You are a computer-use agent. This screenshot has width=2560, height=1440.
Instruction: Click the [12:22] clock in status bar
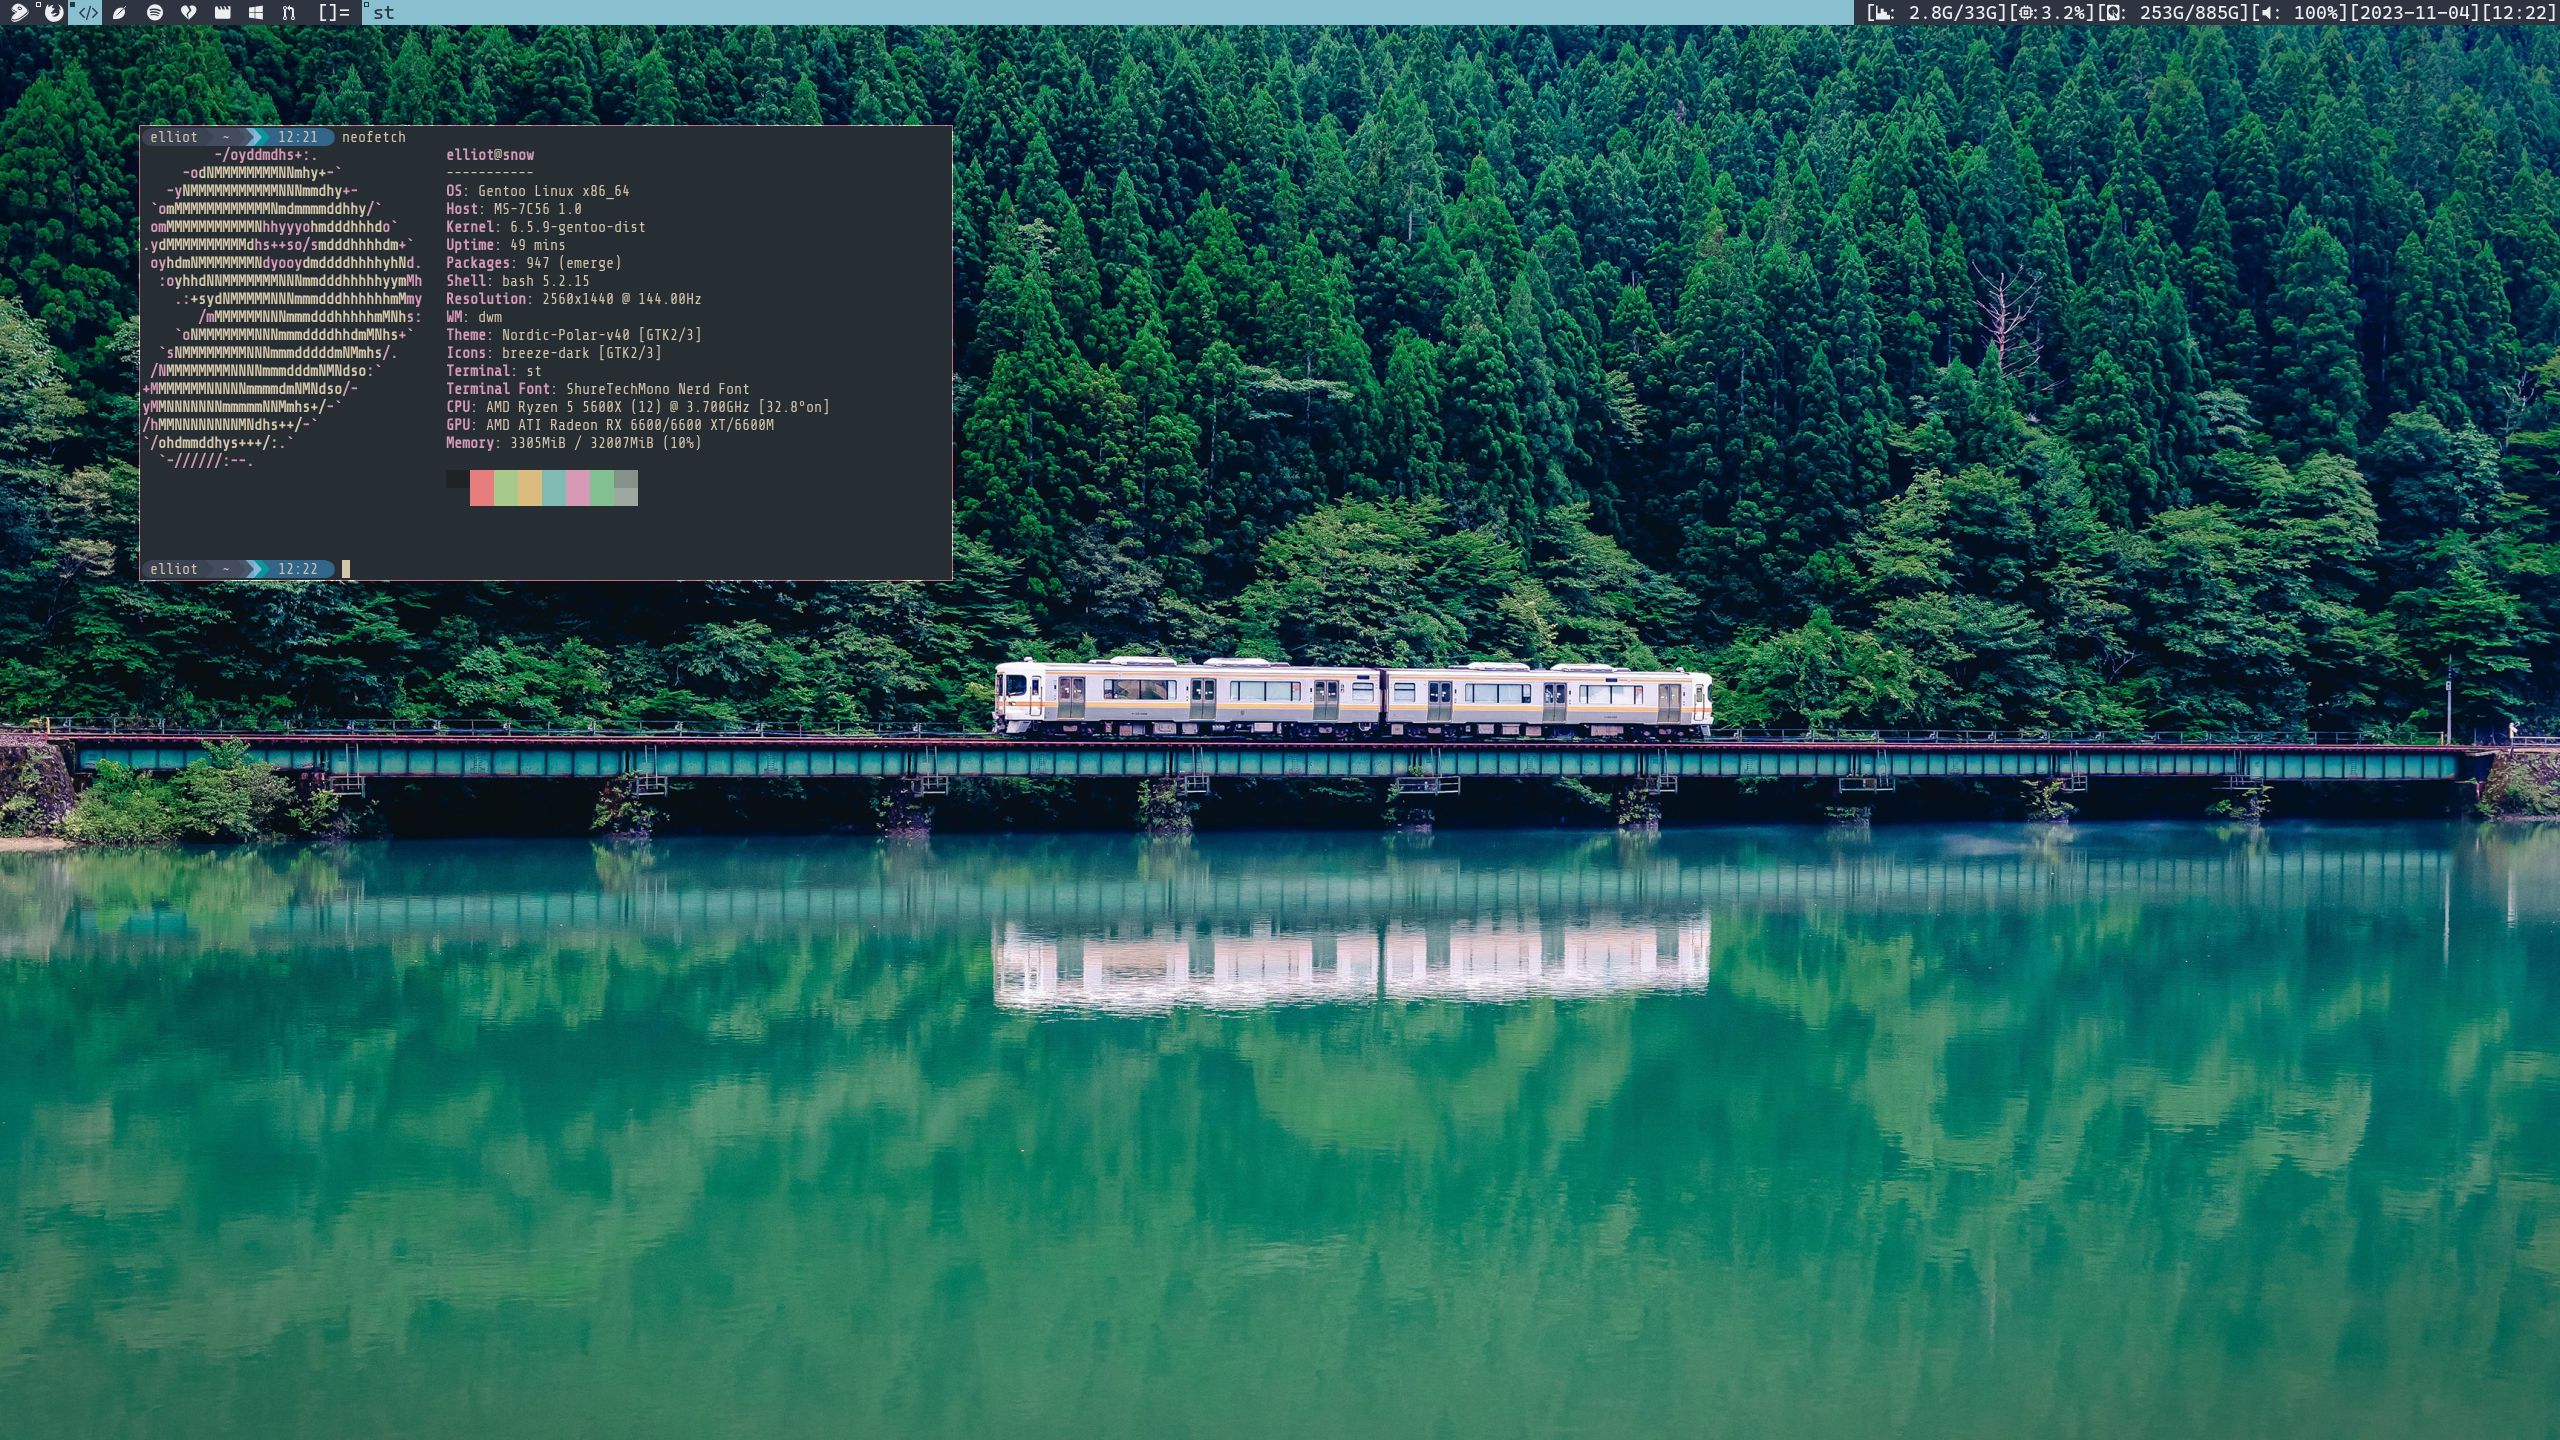[2518, 12]
